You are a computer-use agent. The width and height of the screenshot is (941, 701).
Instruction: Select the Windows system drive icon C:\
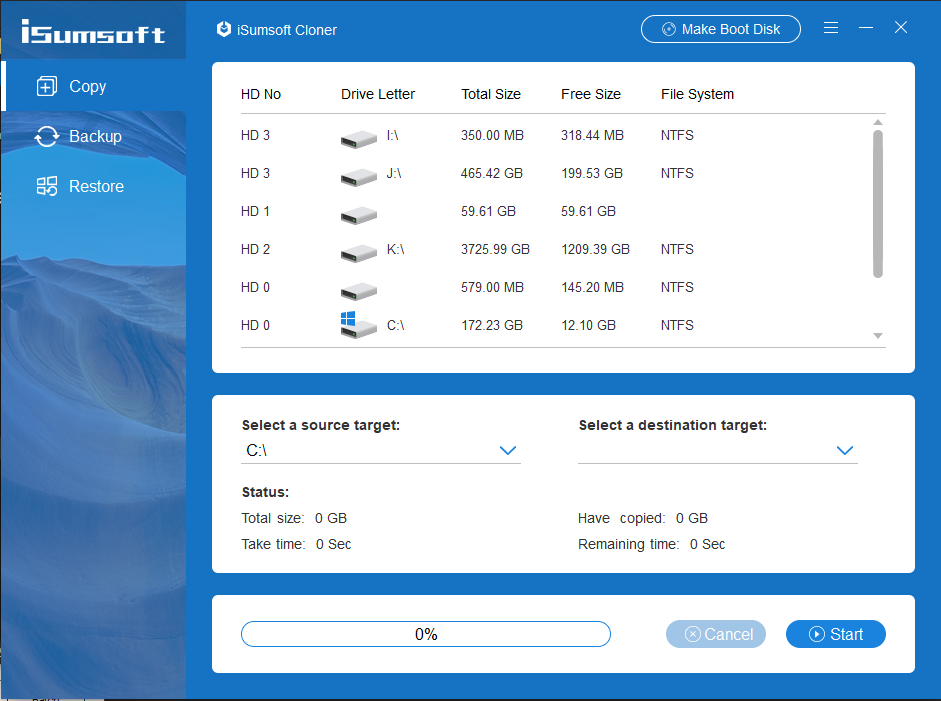tap(359, 325)
